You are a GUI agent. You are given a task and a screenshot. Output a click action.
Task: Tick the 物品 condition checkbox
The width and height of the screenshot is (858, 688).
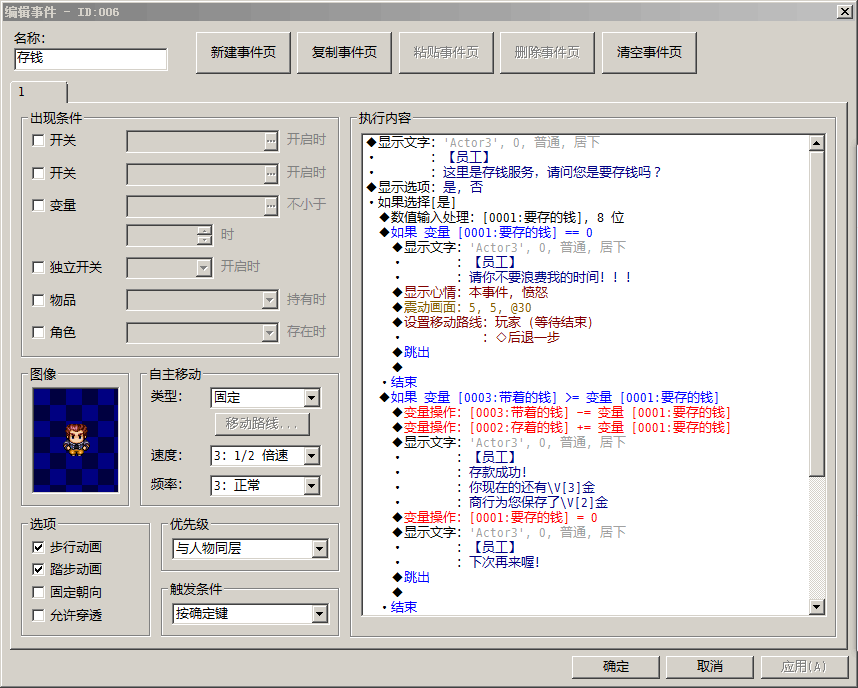pyautogui.click(x=38, y=300)
